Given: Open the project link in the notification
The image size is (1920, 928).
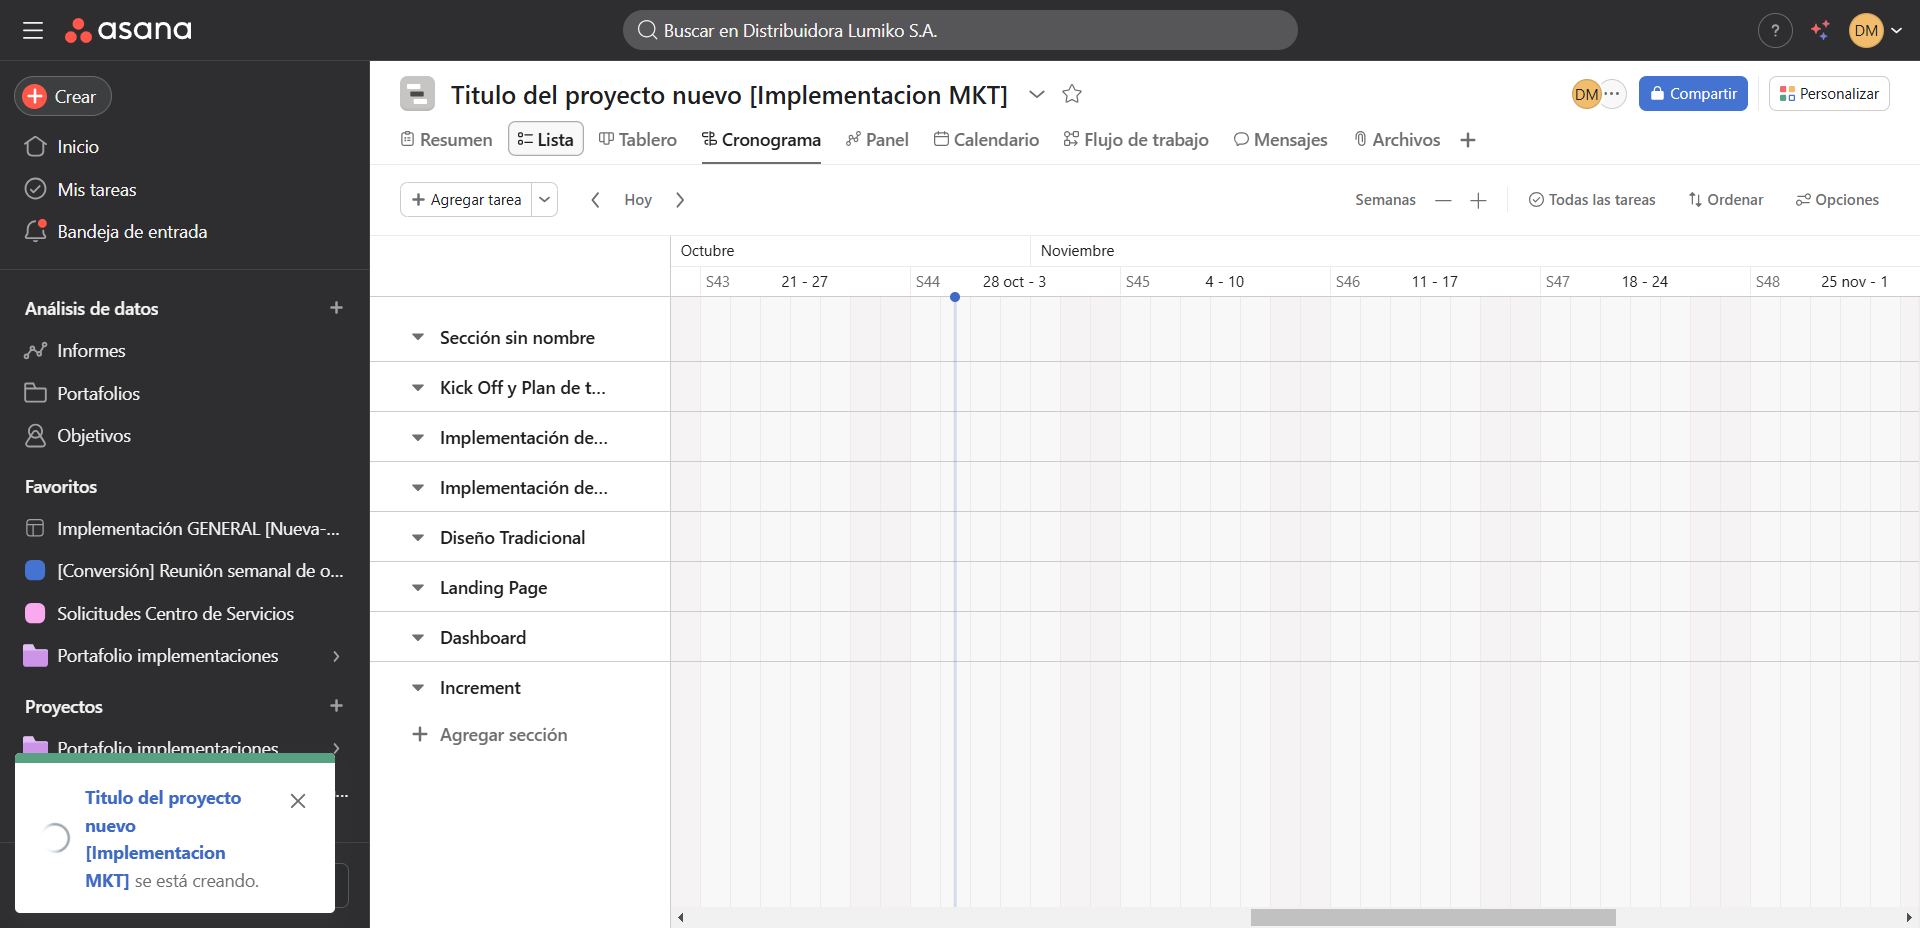Looking at the screenshot, I should click(x=163, y=839).
